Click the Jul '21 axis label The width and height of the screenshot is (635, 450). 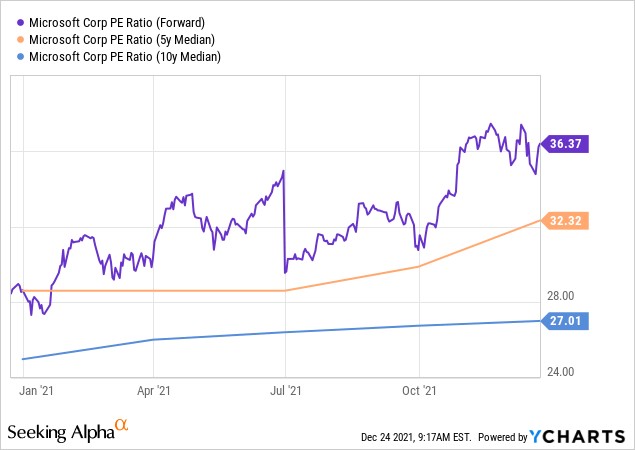(x=286, y=391)
